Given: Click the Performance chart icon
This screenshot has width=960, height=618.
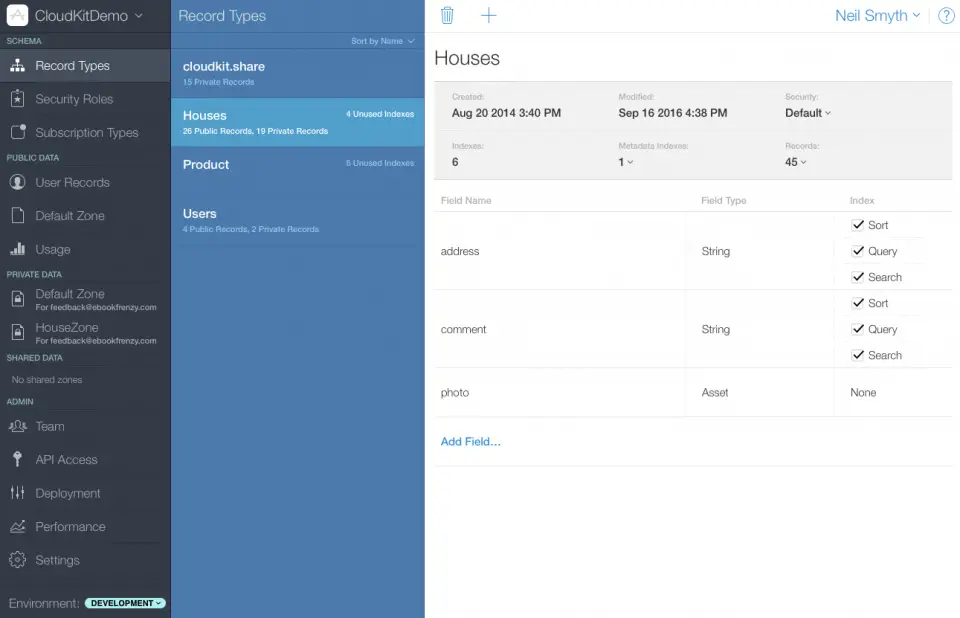Looking at the screenshot, I should click(x=17, y=527).
